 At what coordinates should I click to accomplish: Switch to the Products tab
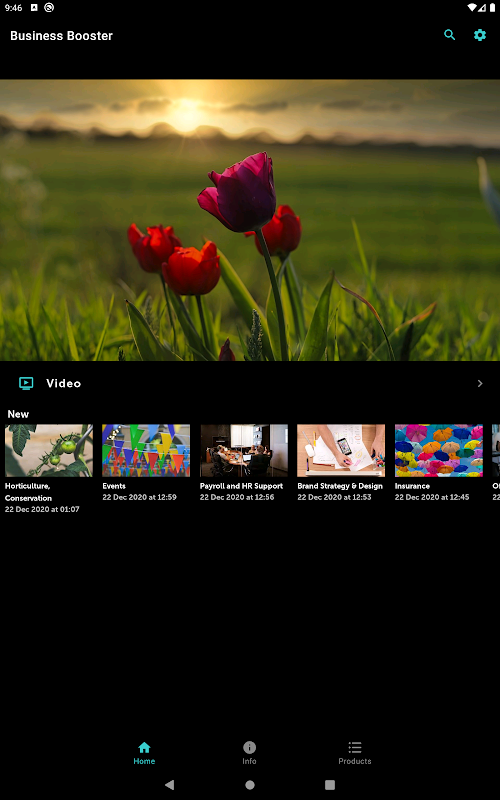click(x=355, y=753)
